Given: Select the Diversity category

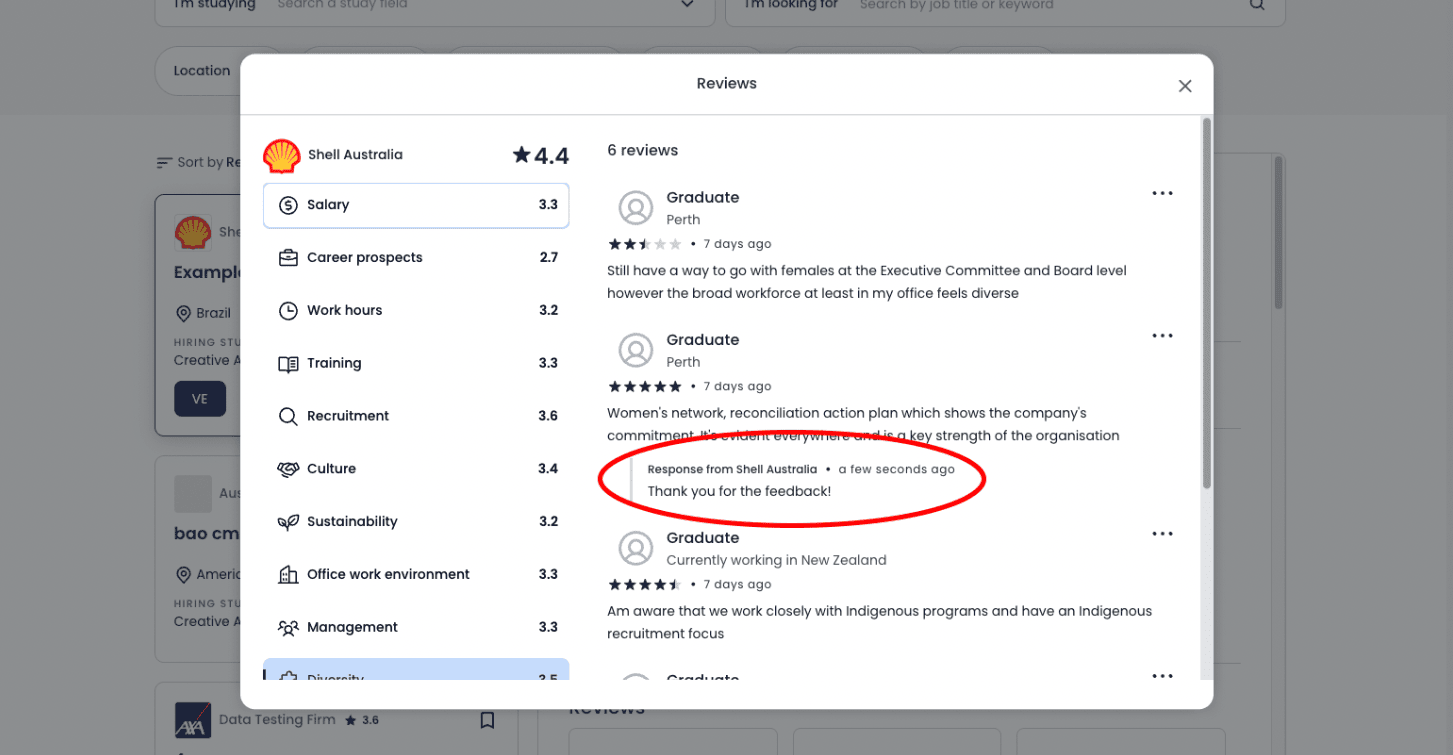Looking at the screenshot, I should (x=416, y=669).
